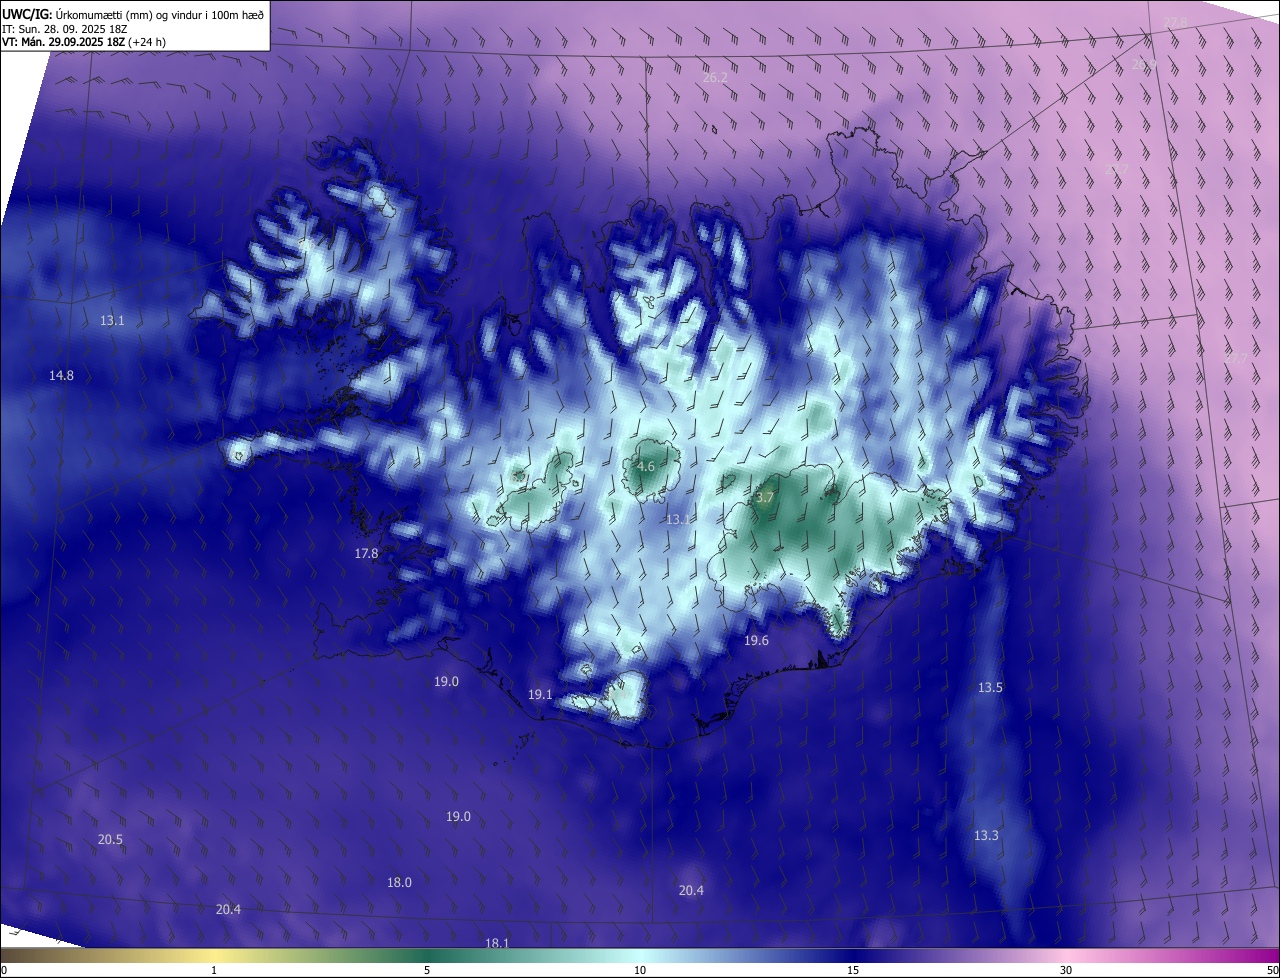The height and width of the screenshot is (978, 1280).
Task: Click the colour bar tick label '10'
Action: click(x=640, y=970)
